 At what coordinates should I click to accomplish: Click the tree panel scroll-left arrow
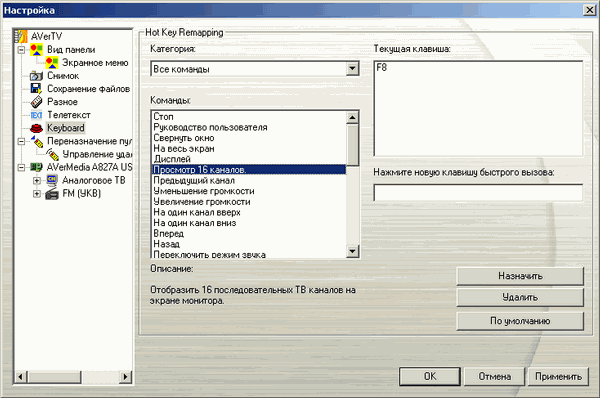21,377
